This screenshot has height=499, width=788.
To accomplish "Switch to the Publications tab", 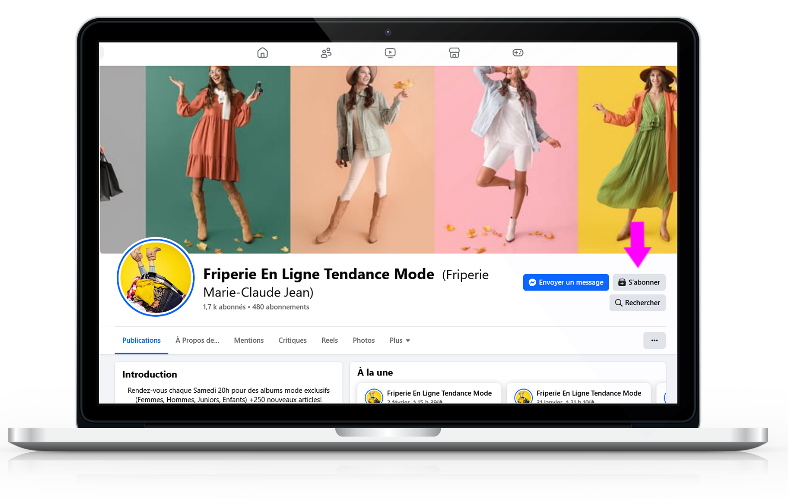I will [141, 340].
